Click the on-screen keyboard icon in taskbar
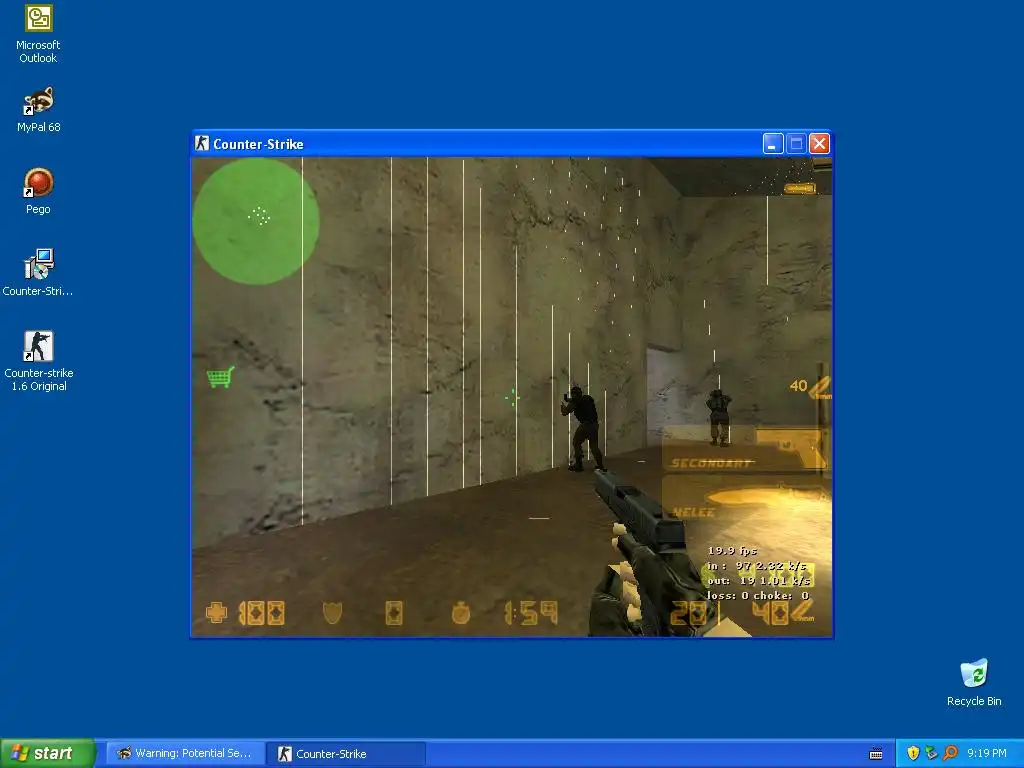1024x768 pixels. [x=876, y=754]
